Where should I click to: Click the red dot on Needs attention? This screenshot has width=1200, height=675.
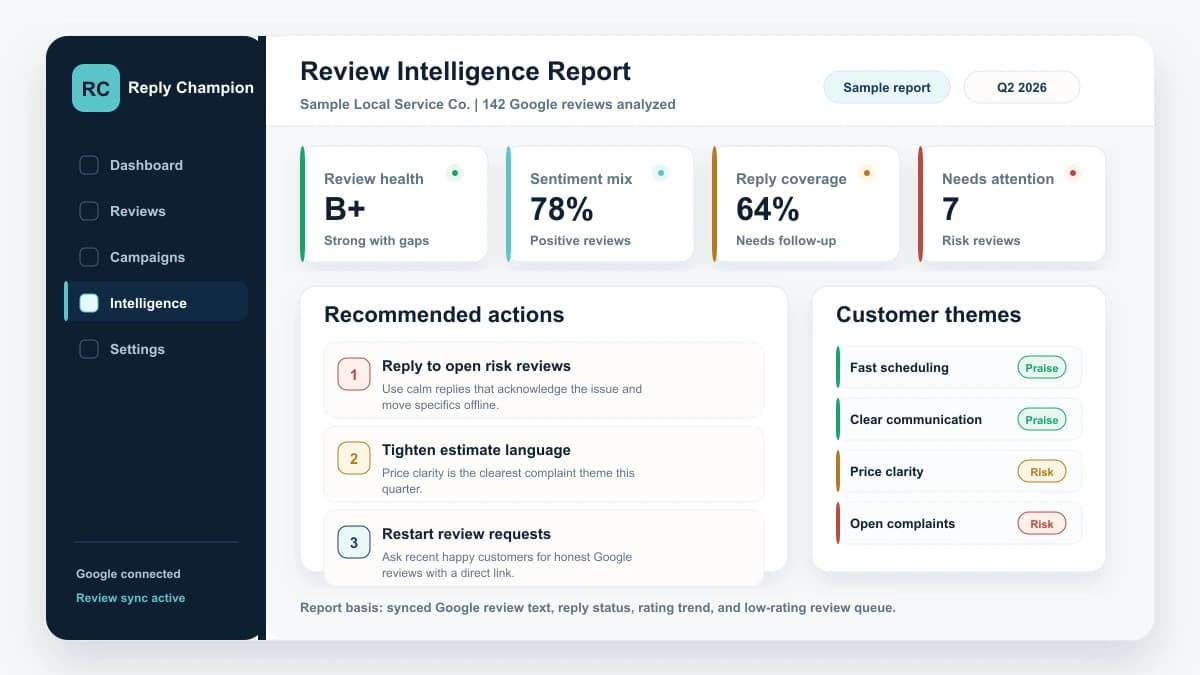click(1073, 173)
